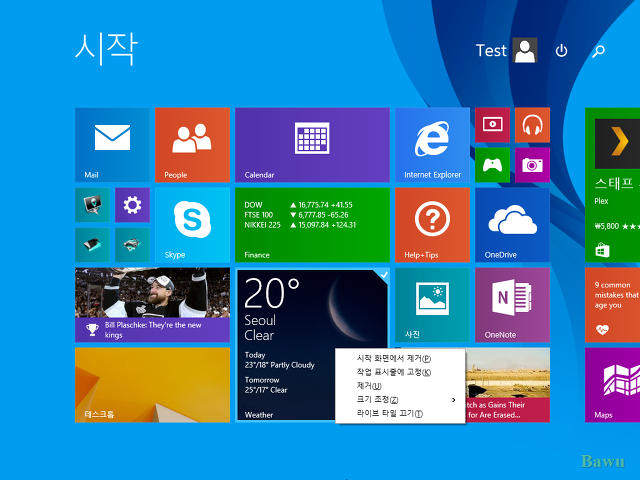This screenshot has width=640, height=480.
Task: Open the 사진 photos tile
Action: point(432,304)
